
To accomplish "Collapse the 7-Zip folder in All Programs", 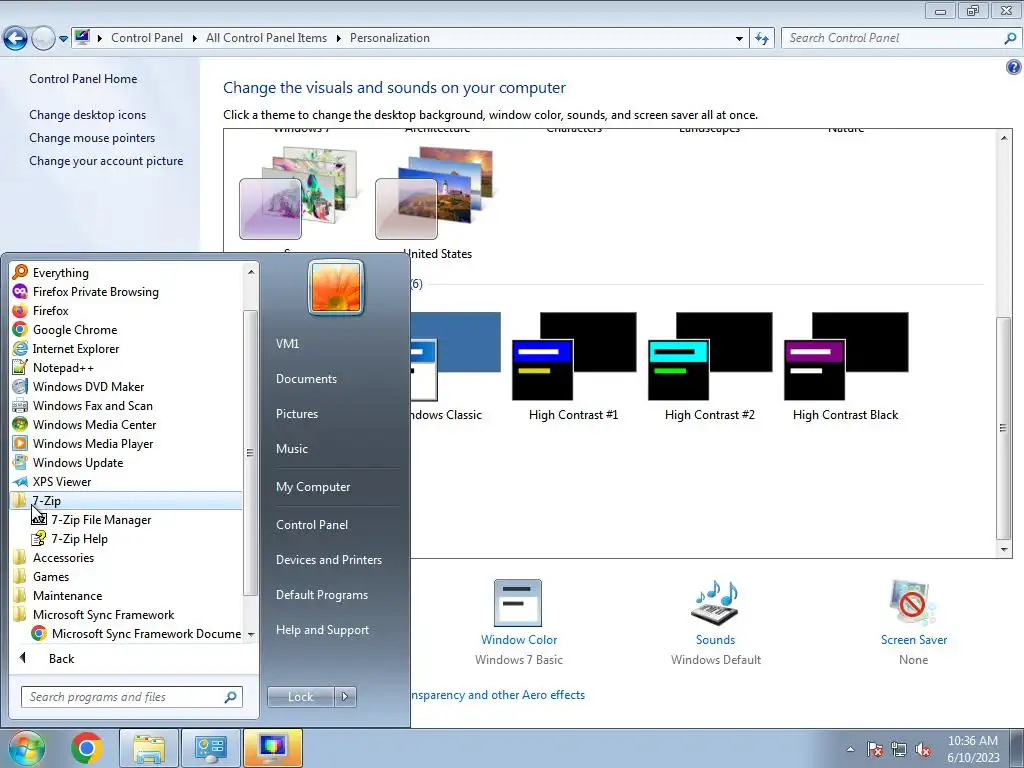I will 46,500.
